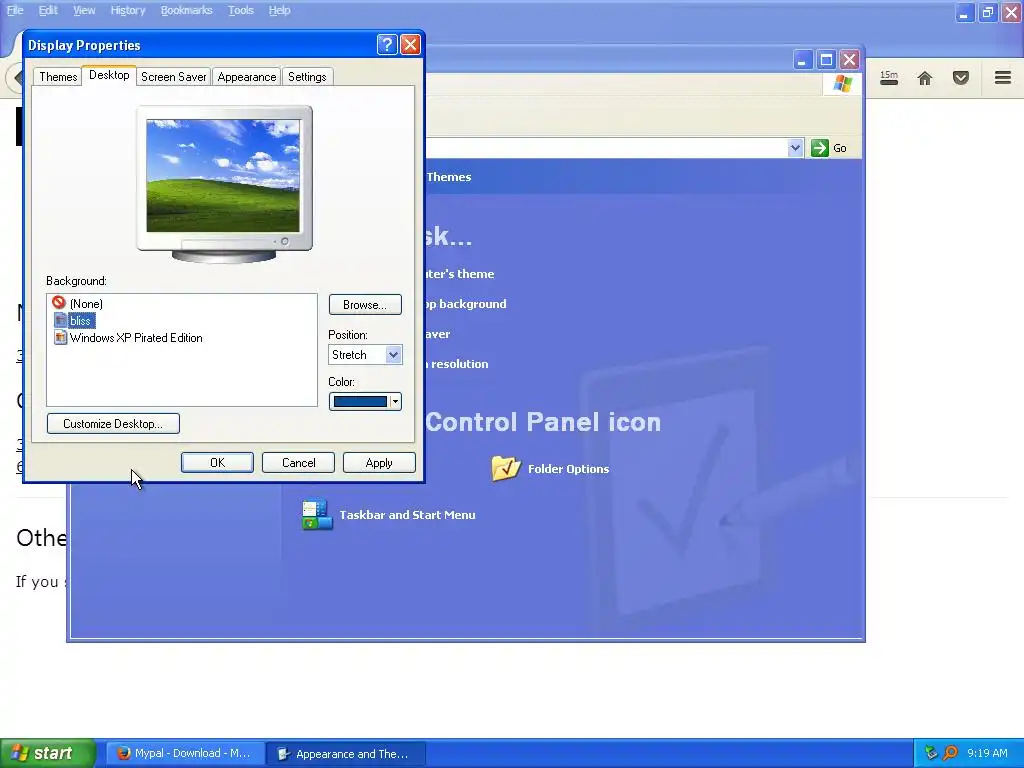
Task: Click Apply in Display Properties
Action: [379, 462]
